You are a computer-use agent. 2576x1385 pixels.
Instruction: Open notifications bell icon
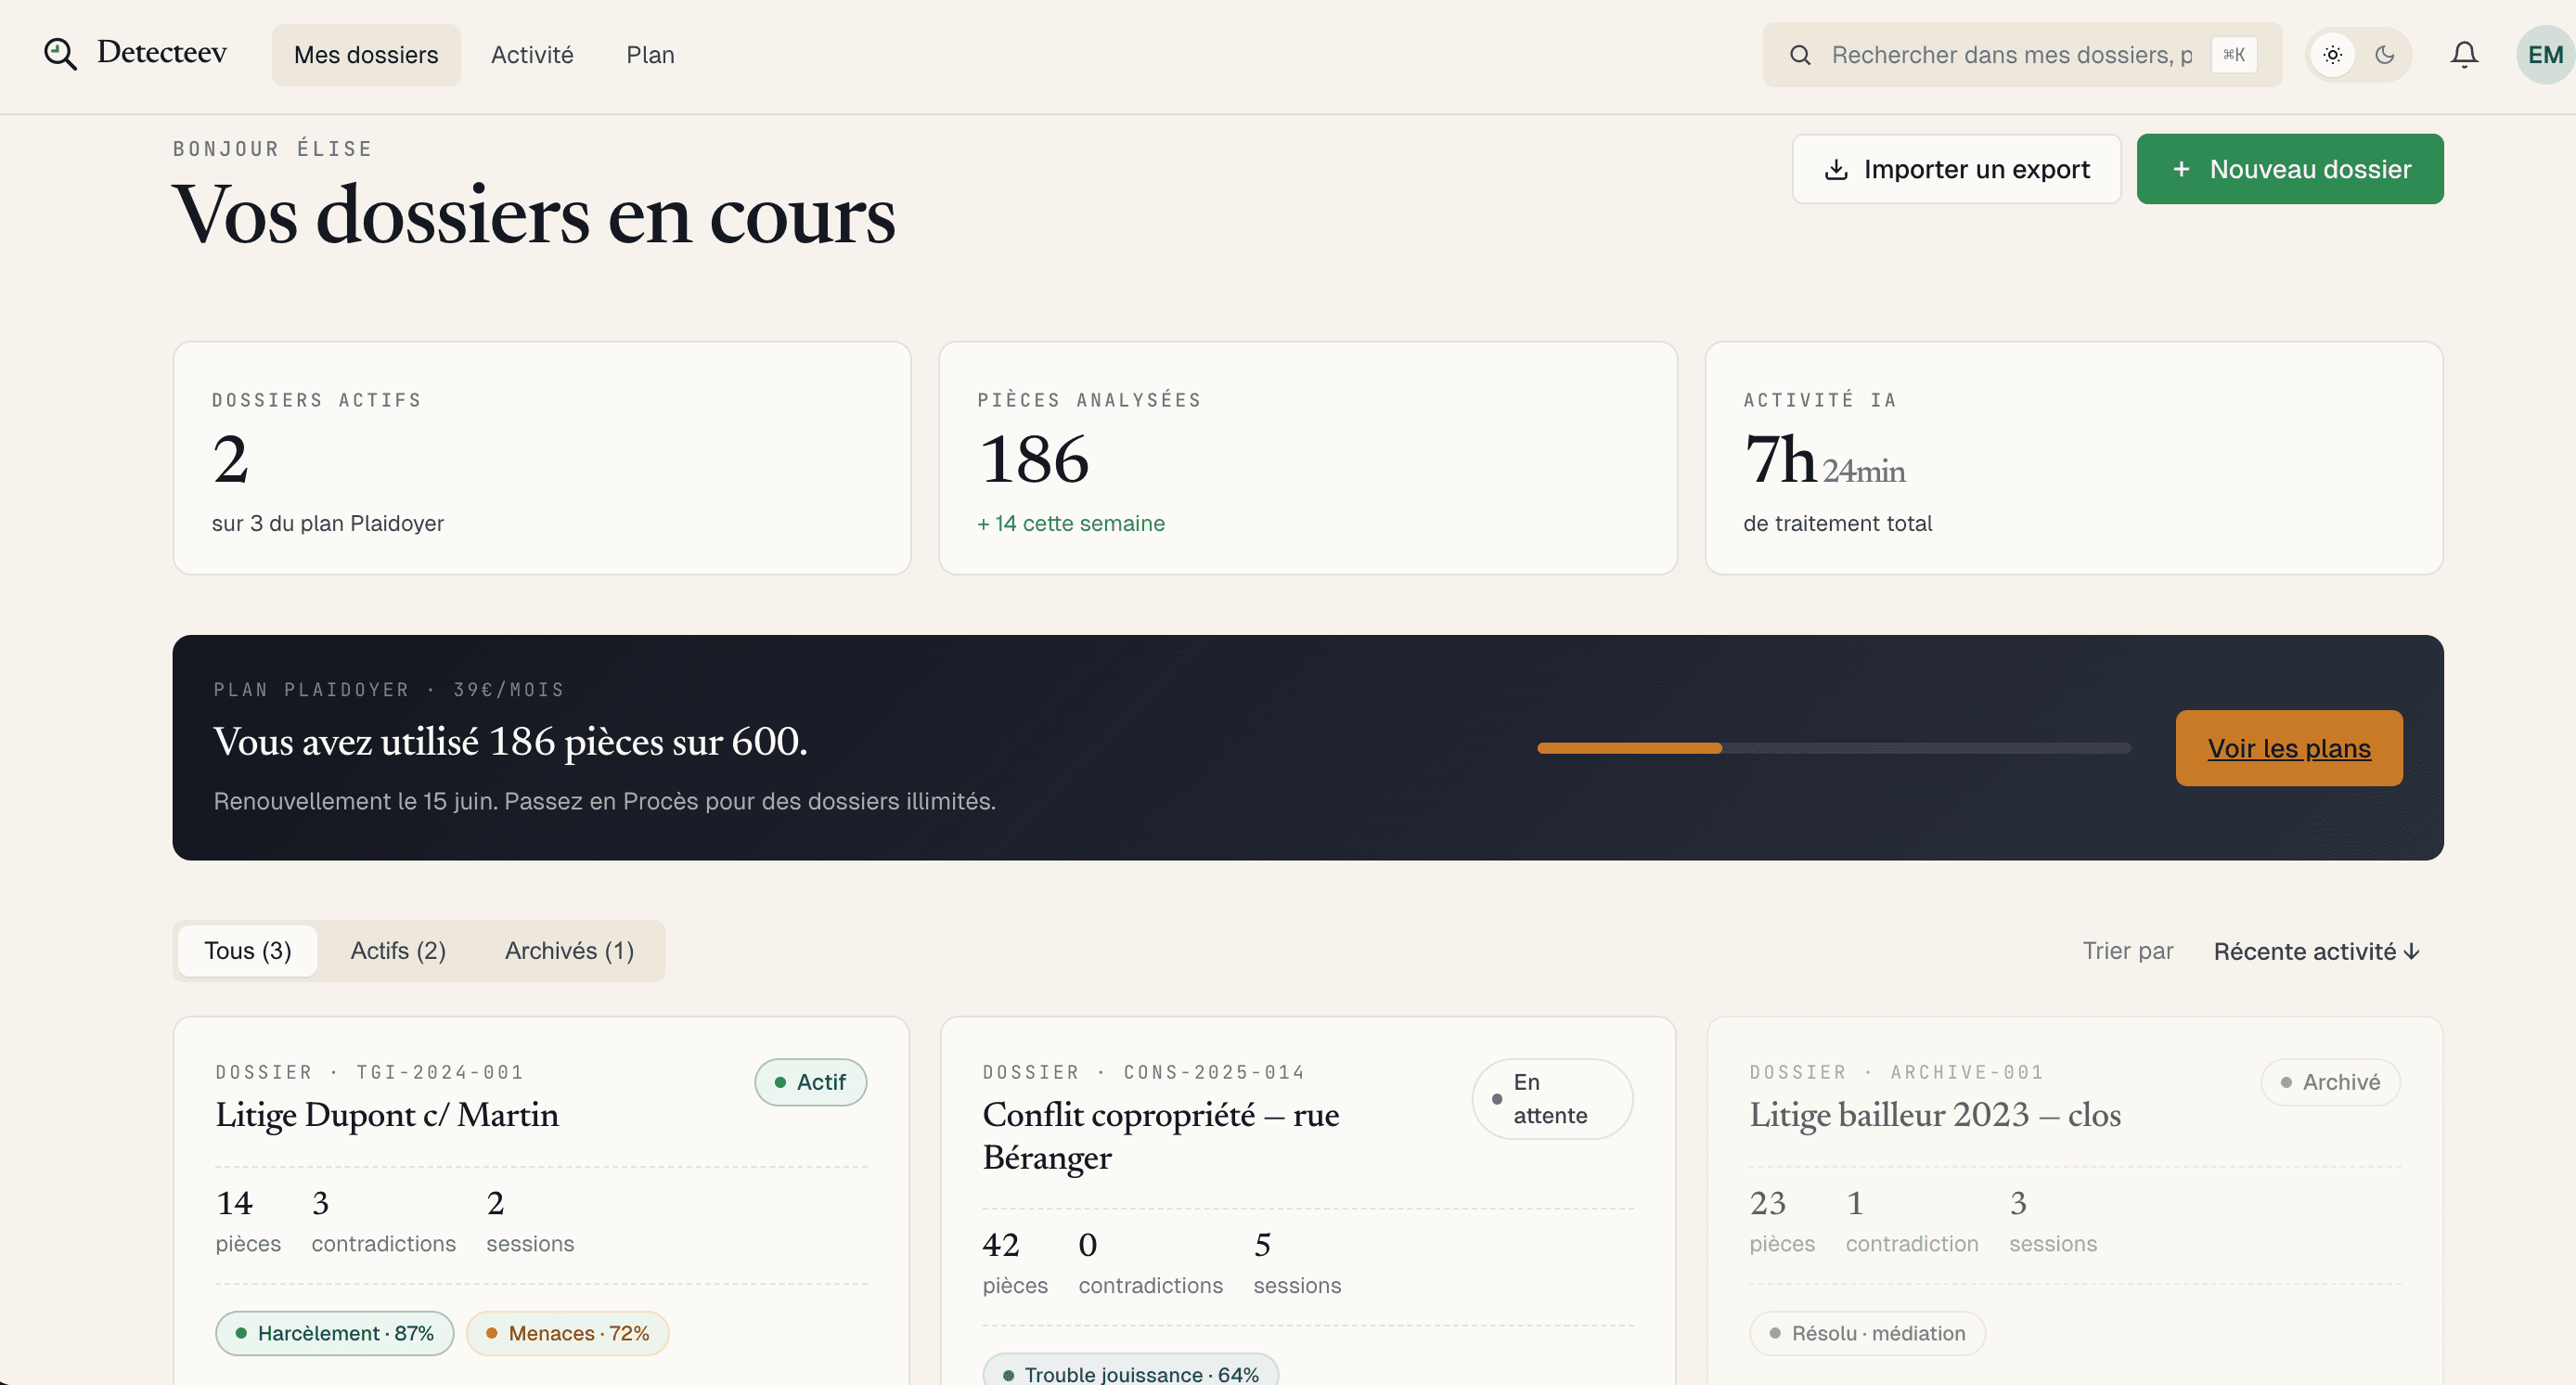2465,55
